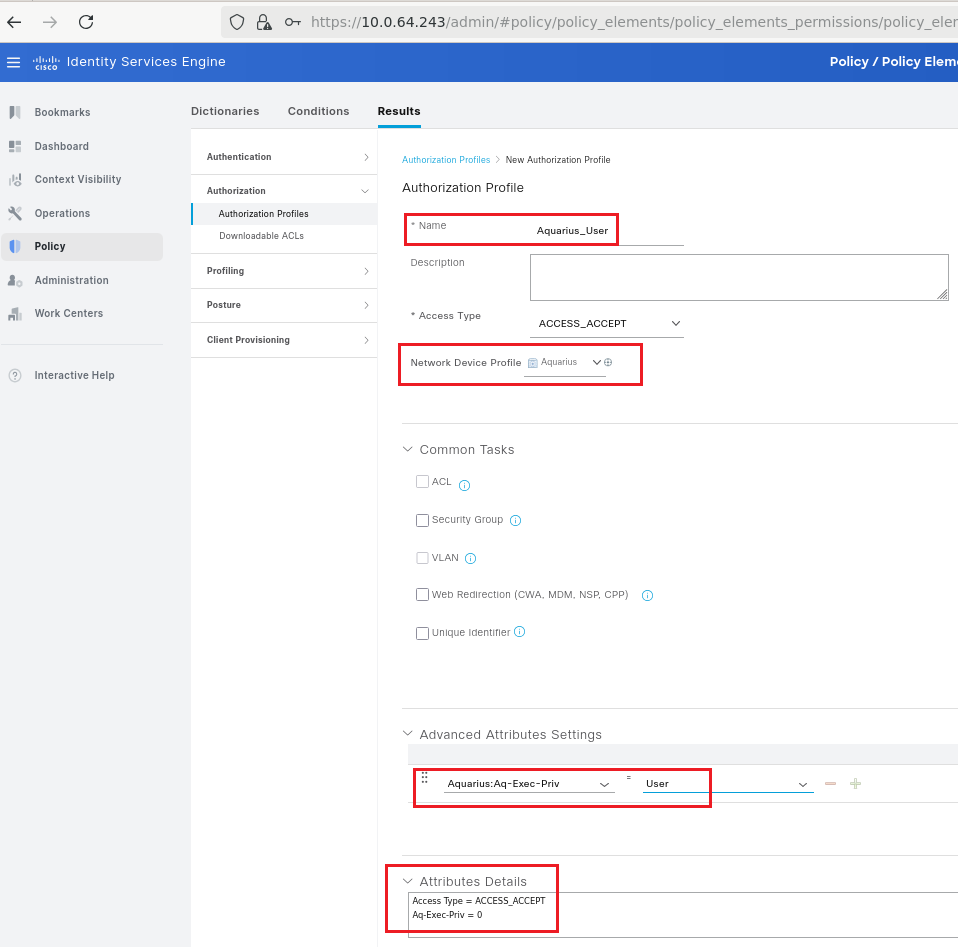Click the Description text area

click(739, 278)
